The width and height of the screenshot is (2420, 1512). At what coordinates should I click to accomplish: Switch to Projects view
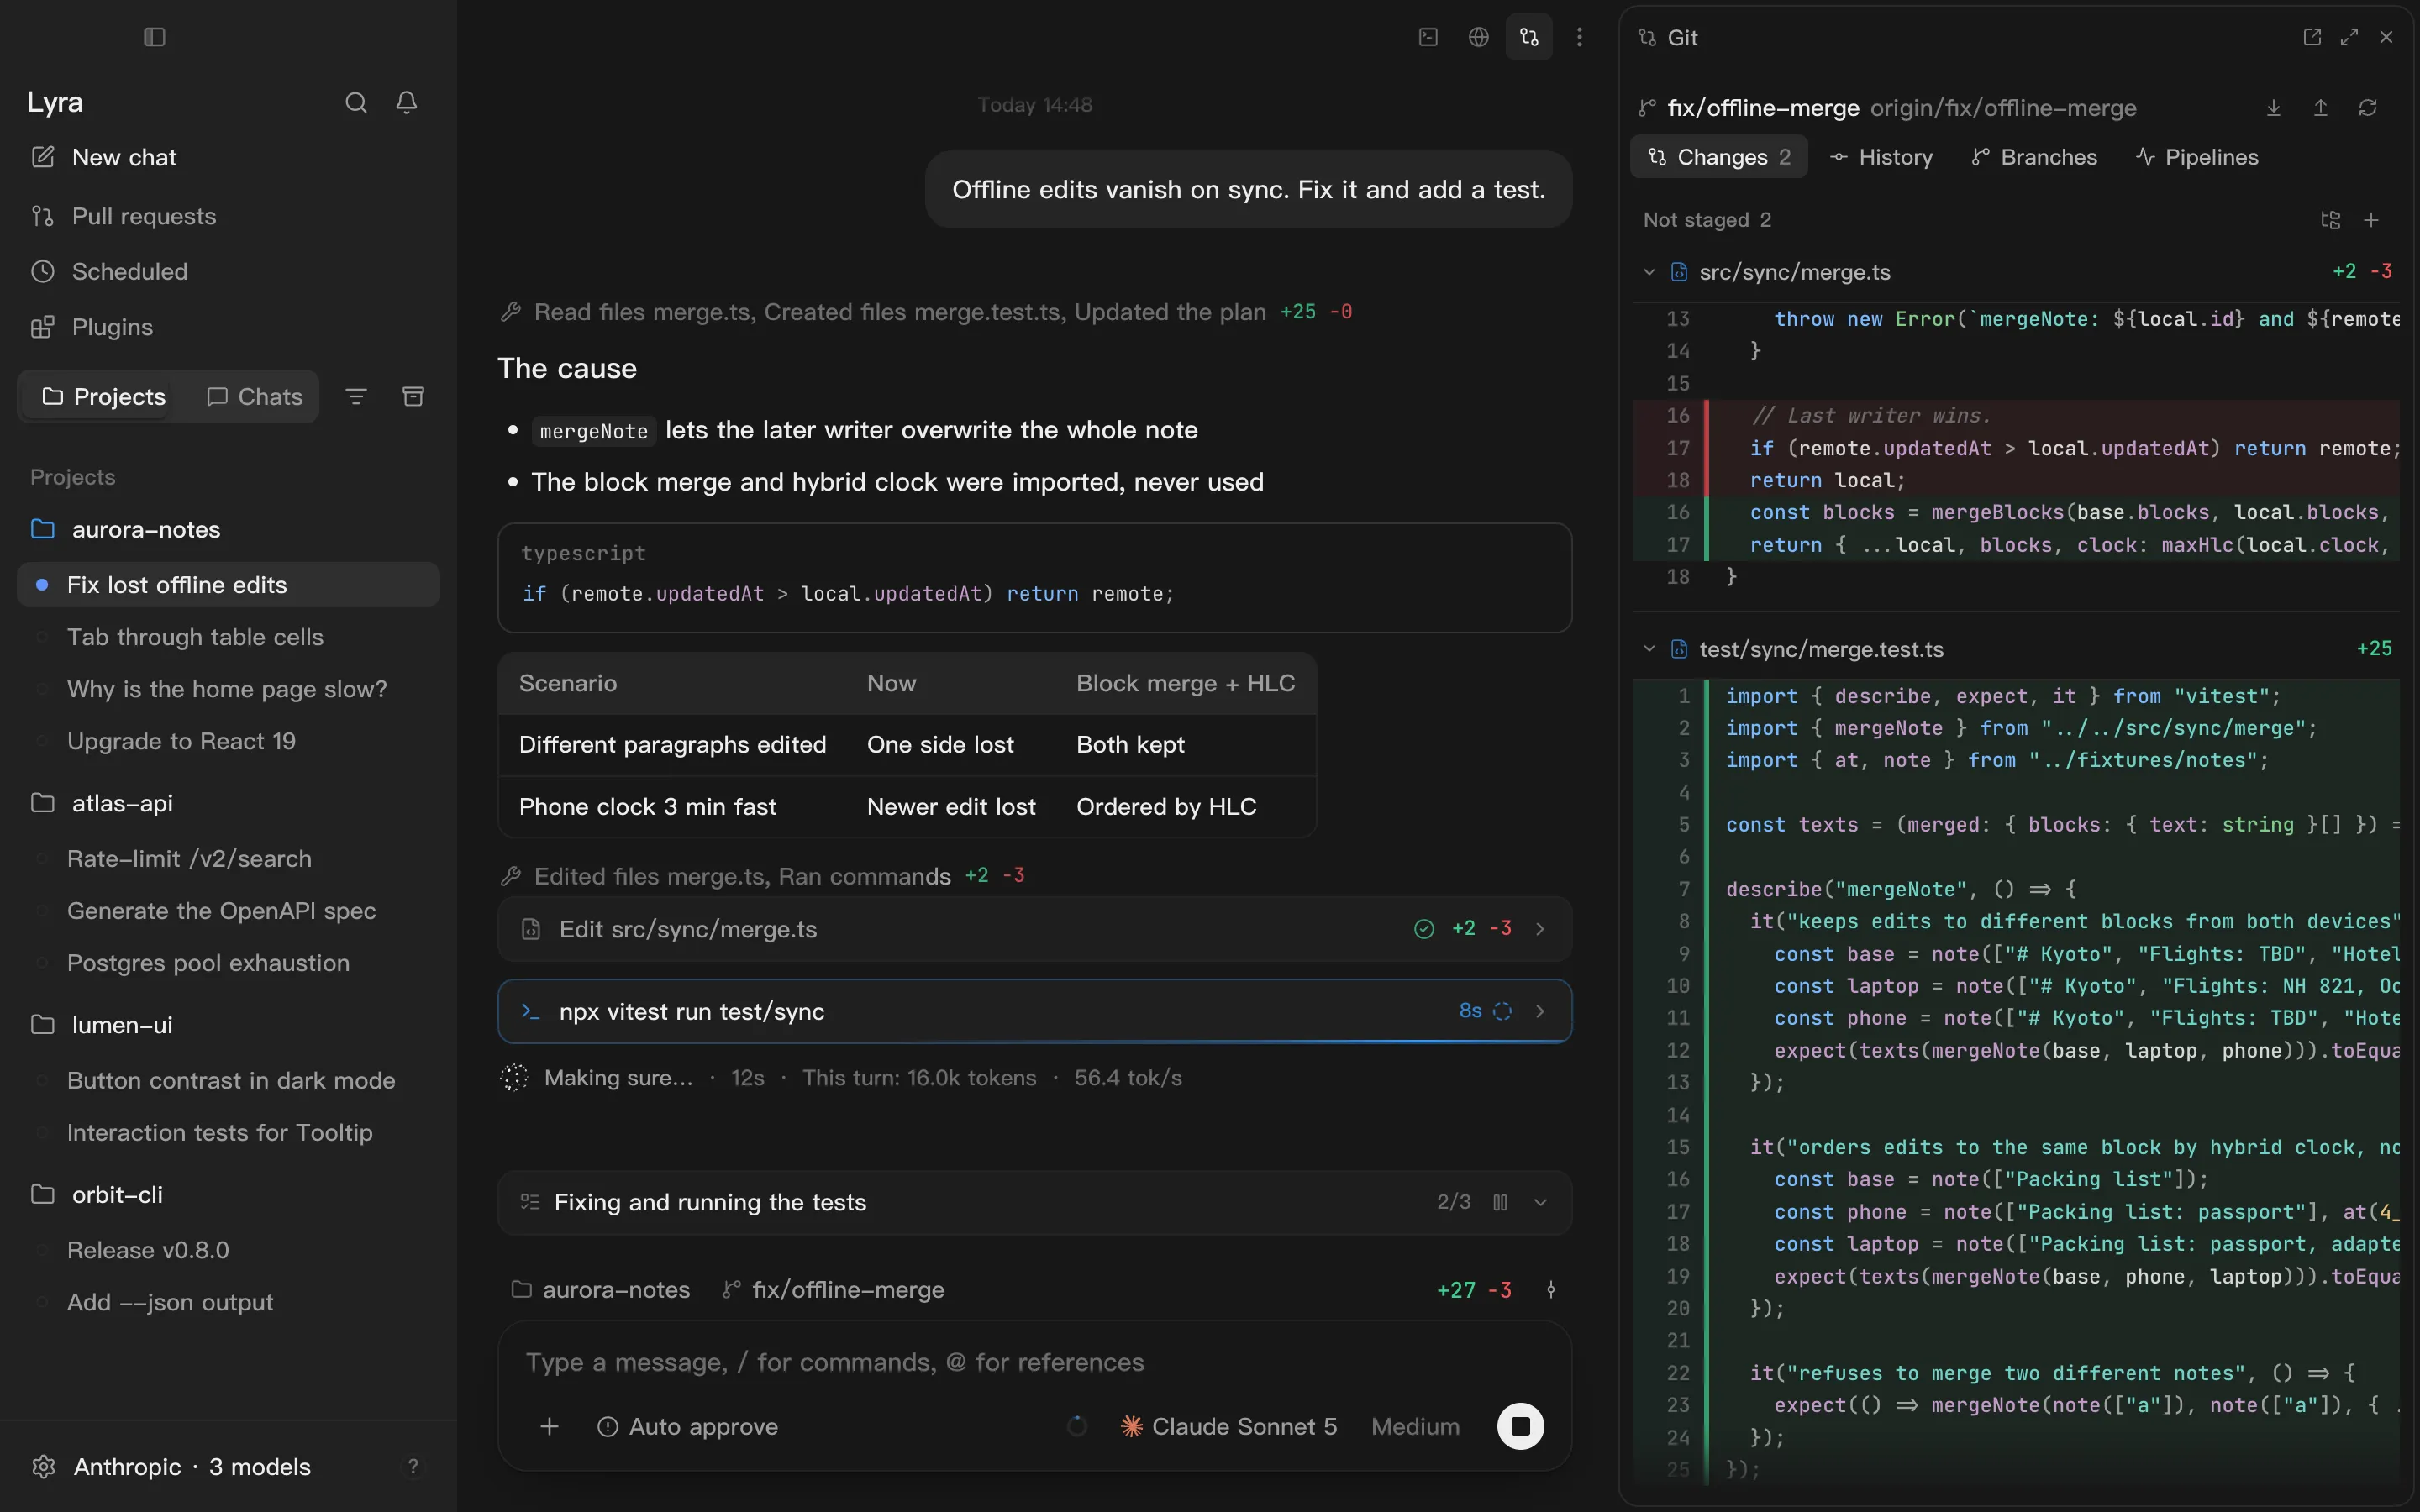click(104, 397)
